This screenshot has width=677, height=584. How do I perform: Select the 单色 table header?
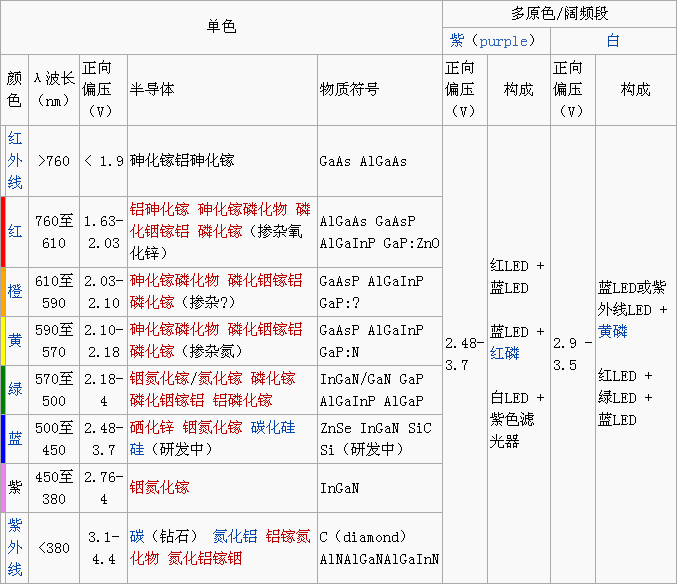tap(221, 27)
